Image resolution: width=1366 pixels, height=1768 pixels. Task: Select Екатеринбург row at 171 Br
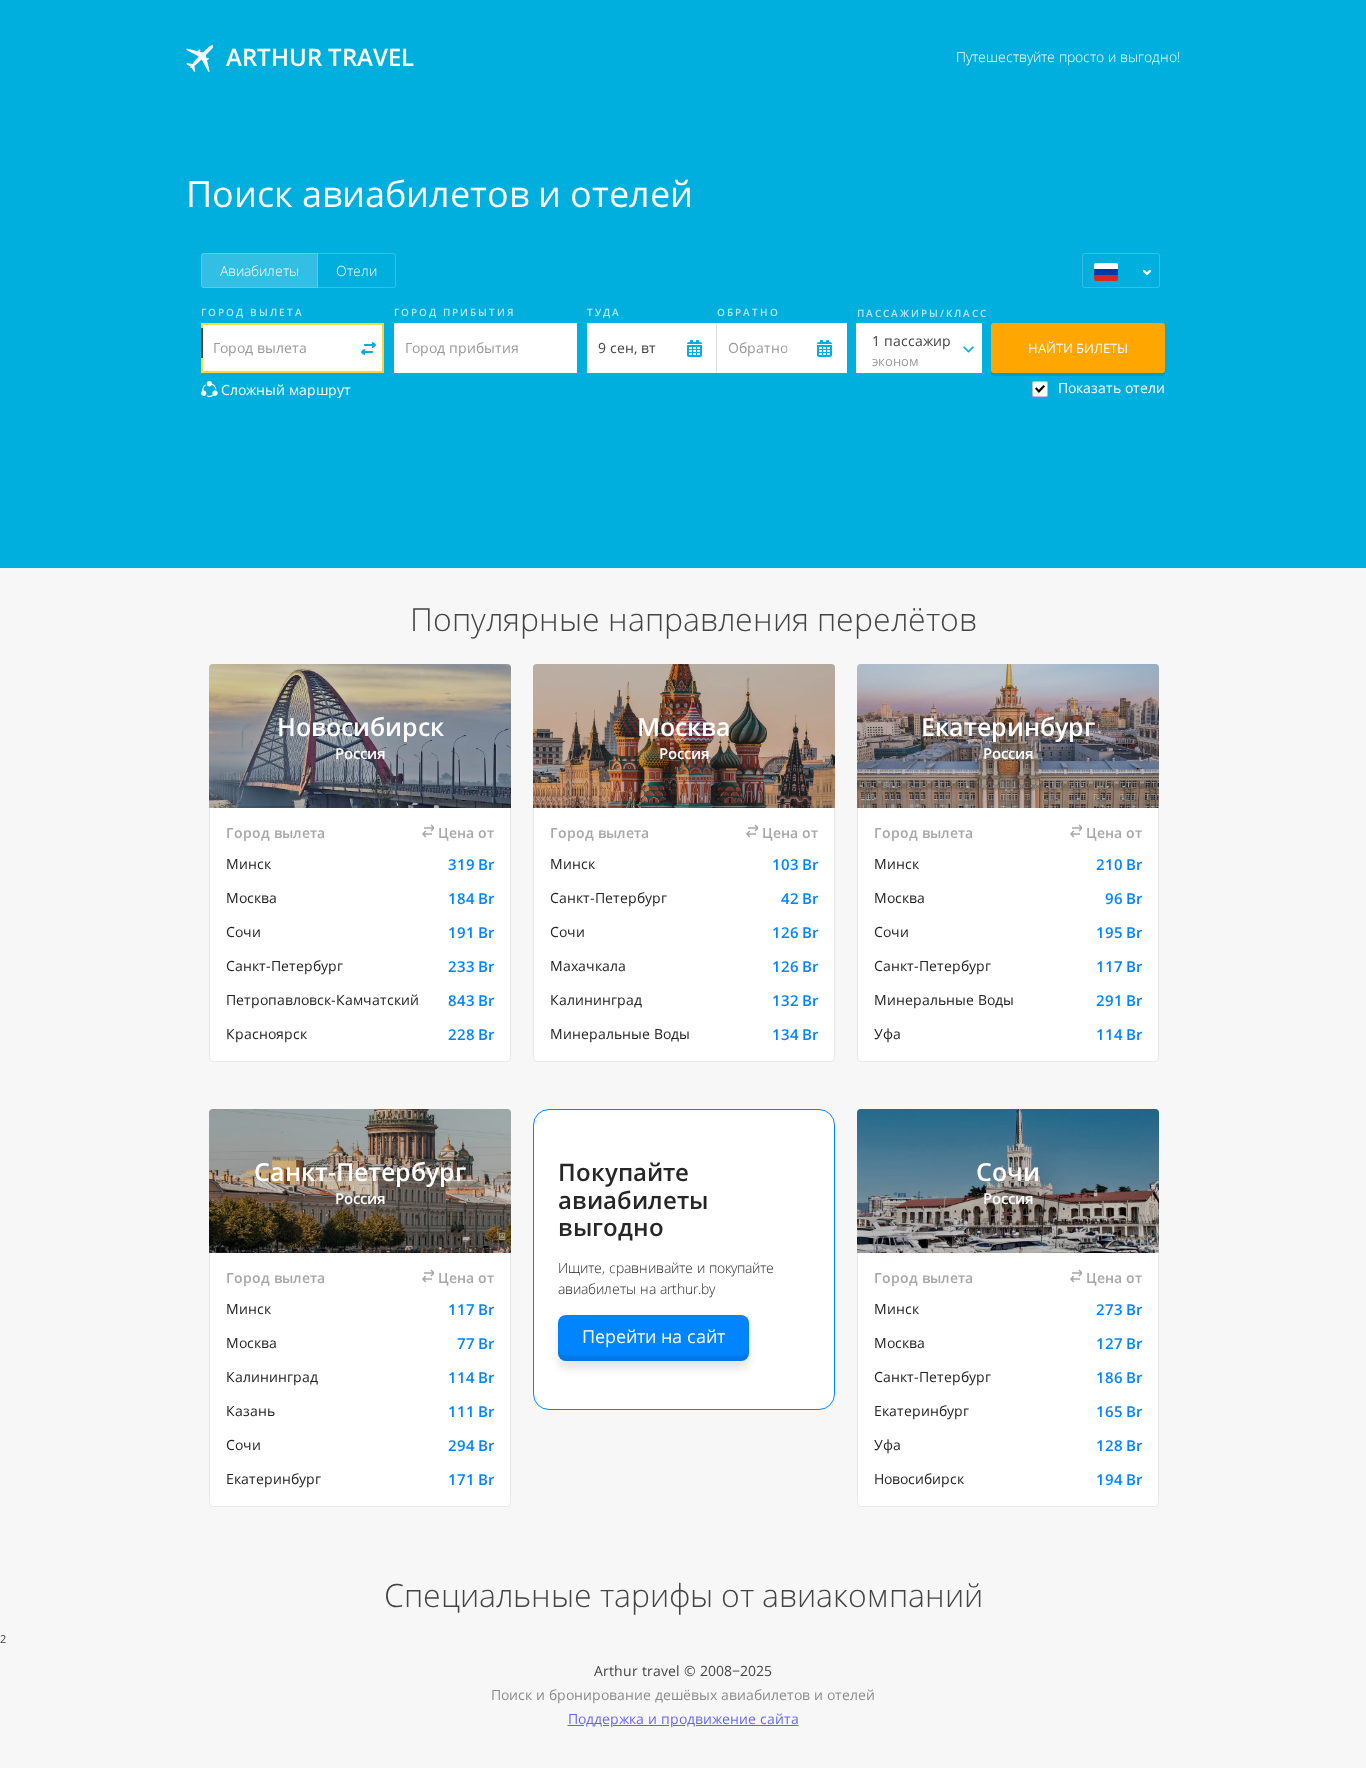click(360, 1479)
